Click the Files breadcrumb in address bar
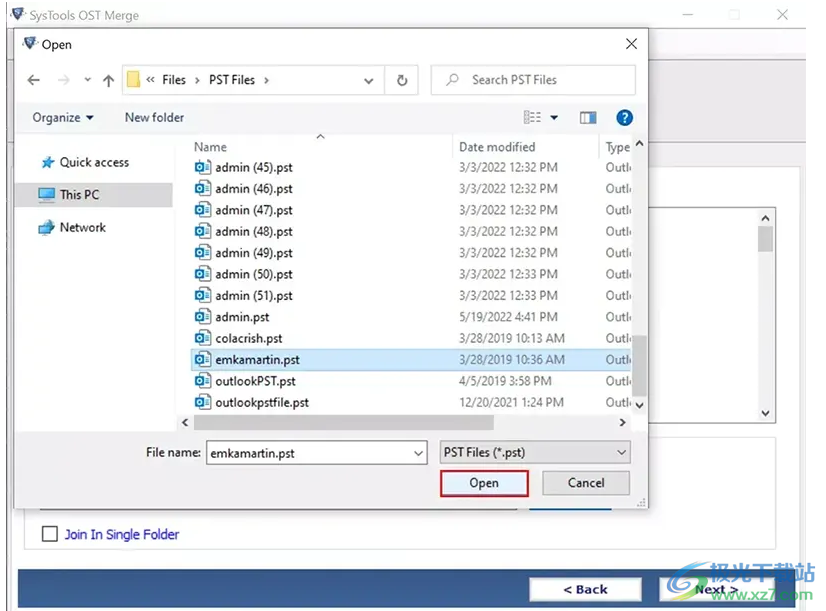The width and height of the screenshot is (826, 611). pos(174,80)
